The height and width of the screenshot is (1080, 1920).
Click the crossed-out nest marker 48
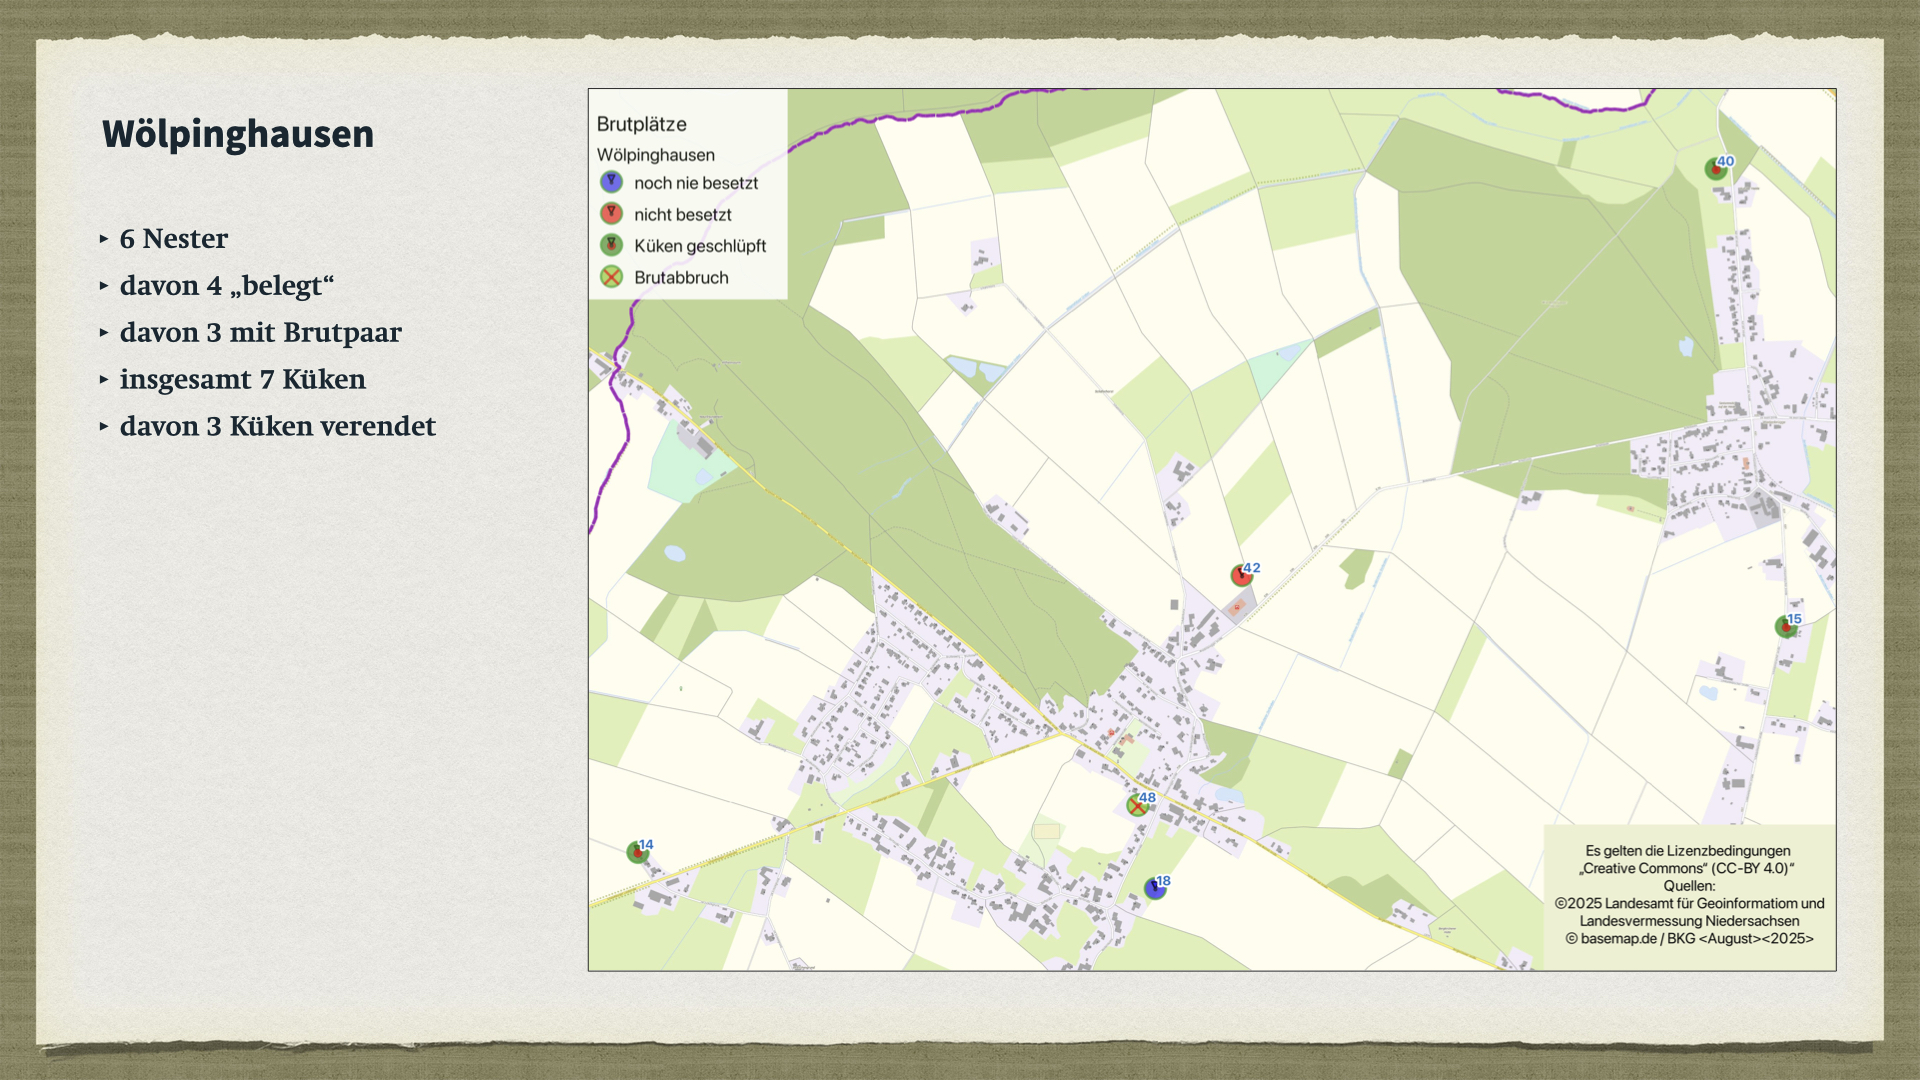click(x=1137, y=805)
